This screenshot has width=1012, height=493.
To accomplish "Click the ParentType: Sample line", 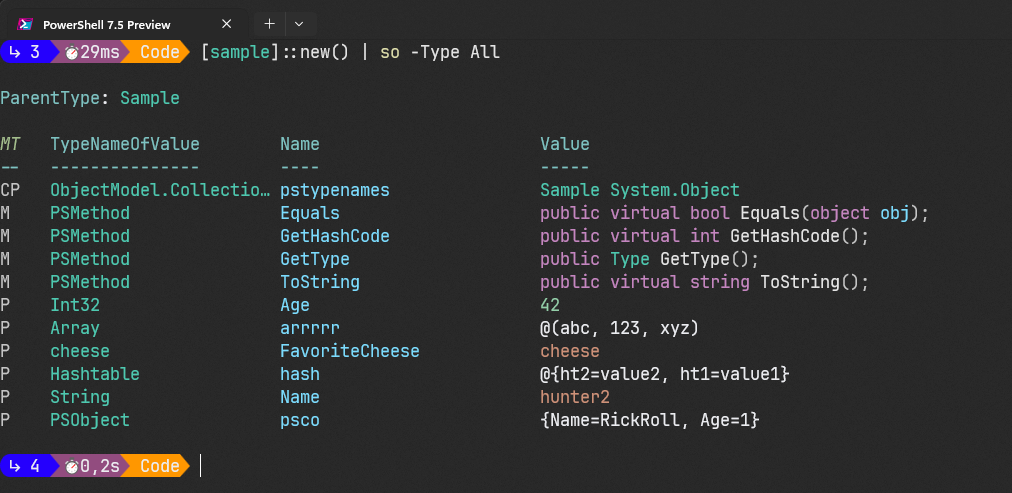I will pyautogui.click(x=90, y=98).
